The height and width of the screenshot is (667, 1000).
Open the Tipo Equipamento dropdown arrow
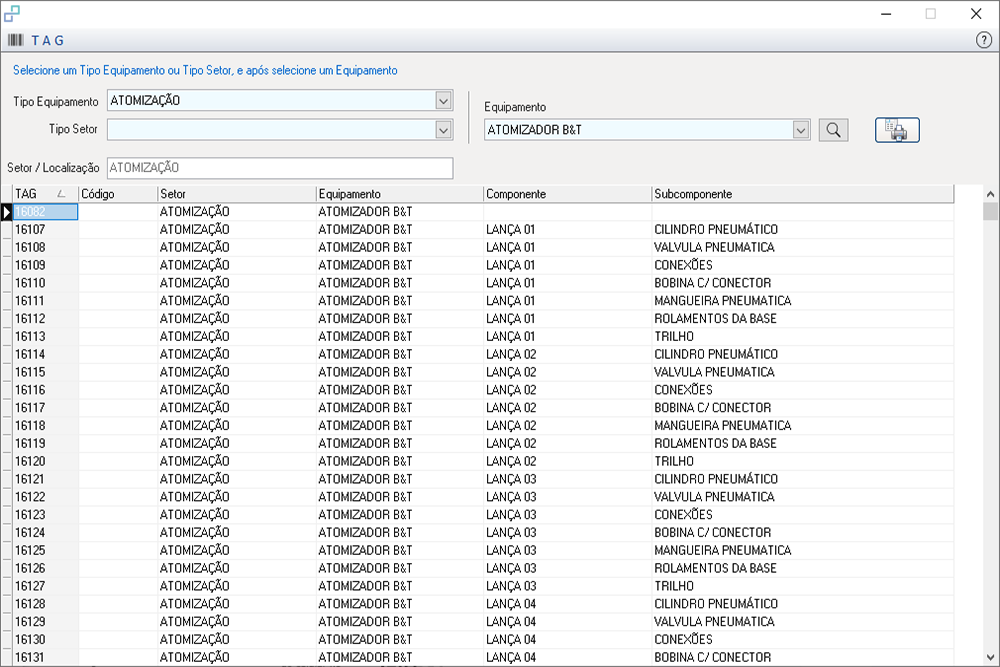[443, 101]
